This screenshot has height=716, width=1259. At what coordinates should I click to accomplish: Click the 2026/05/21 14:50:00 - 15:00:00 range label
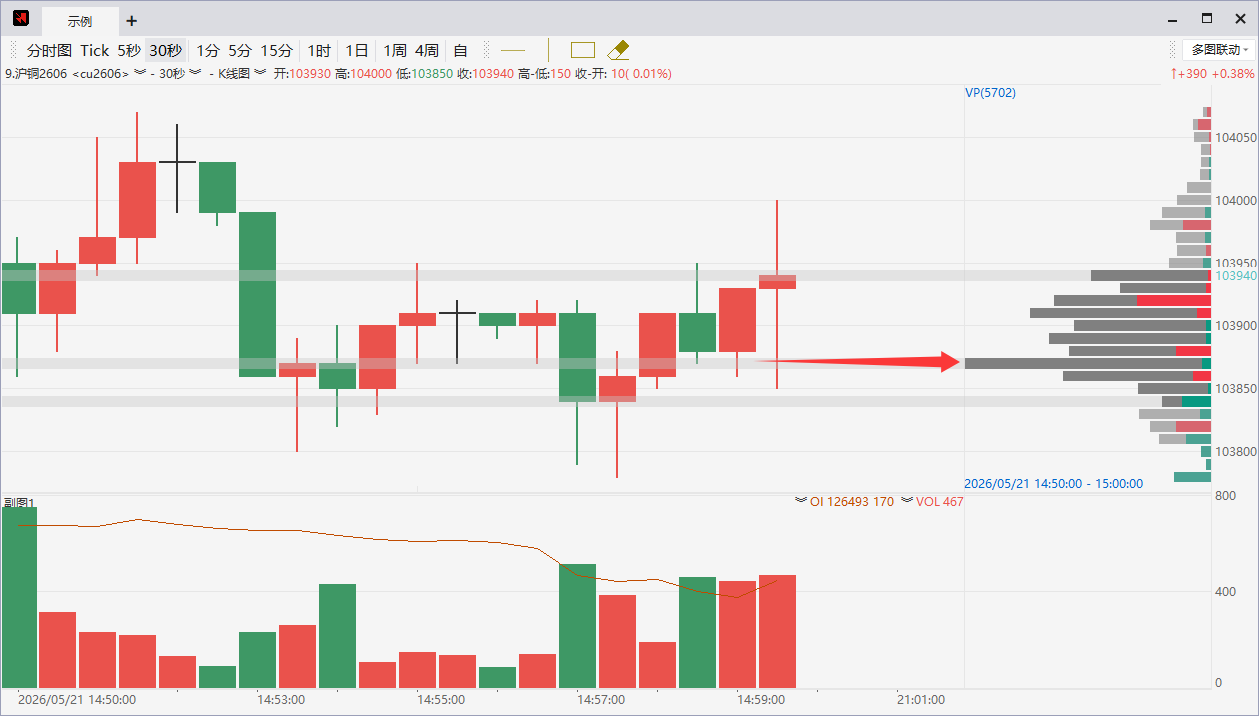click(1054, 483)
